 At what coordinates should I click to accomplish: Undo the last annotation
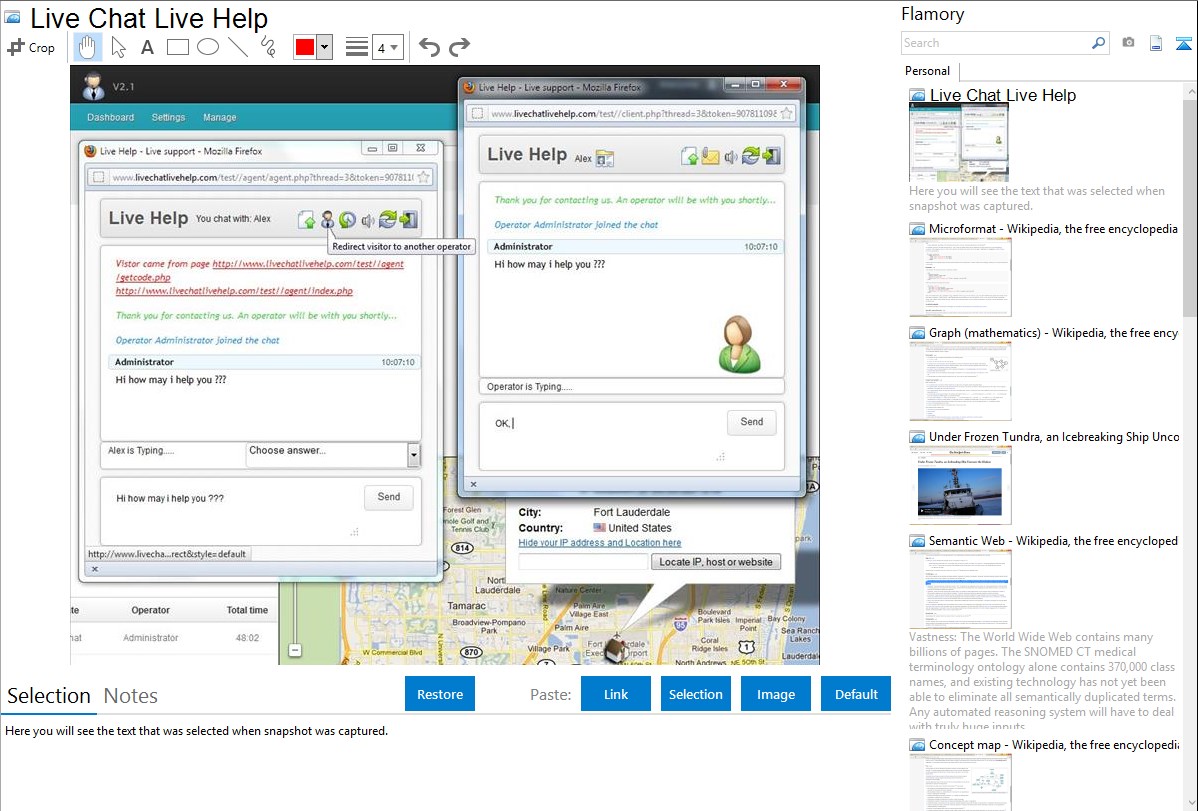[429, 47]
